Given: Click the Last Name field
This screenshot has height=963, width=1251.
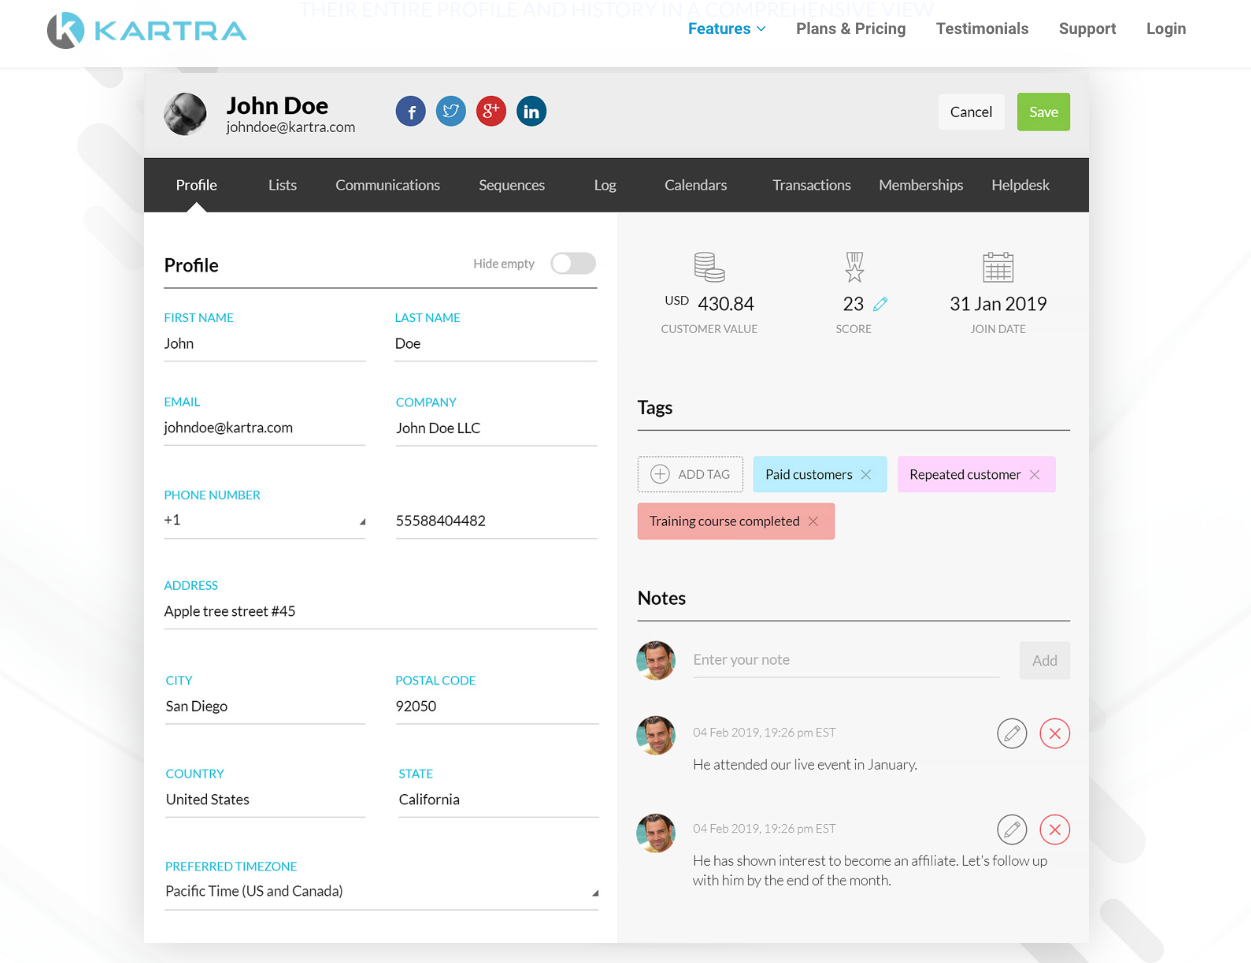Looking at the screenshot, I should coord(496,344).
